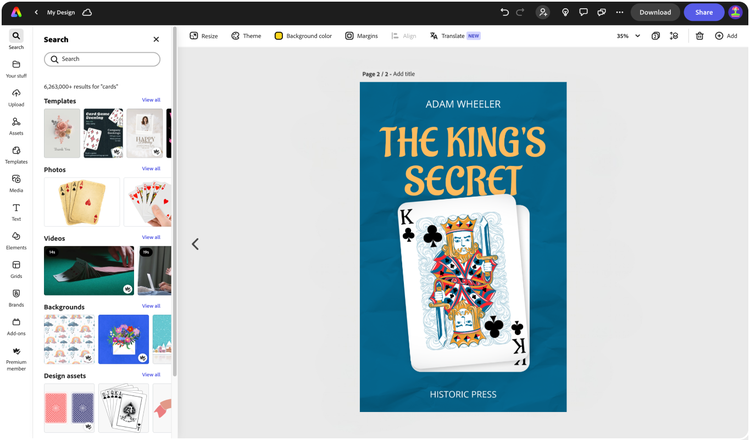This screenshot has height=440, width=750.
Task: Open the Theme toolbar option
Action: pos(246,36)
